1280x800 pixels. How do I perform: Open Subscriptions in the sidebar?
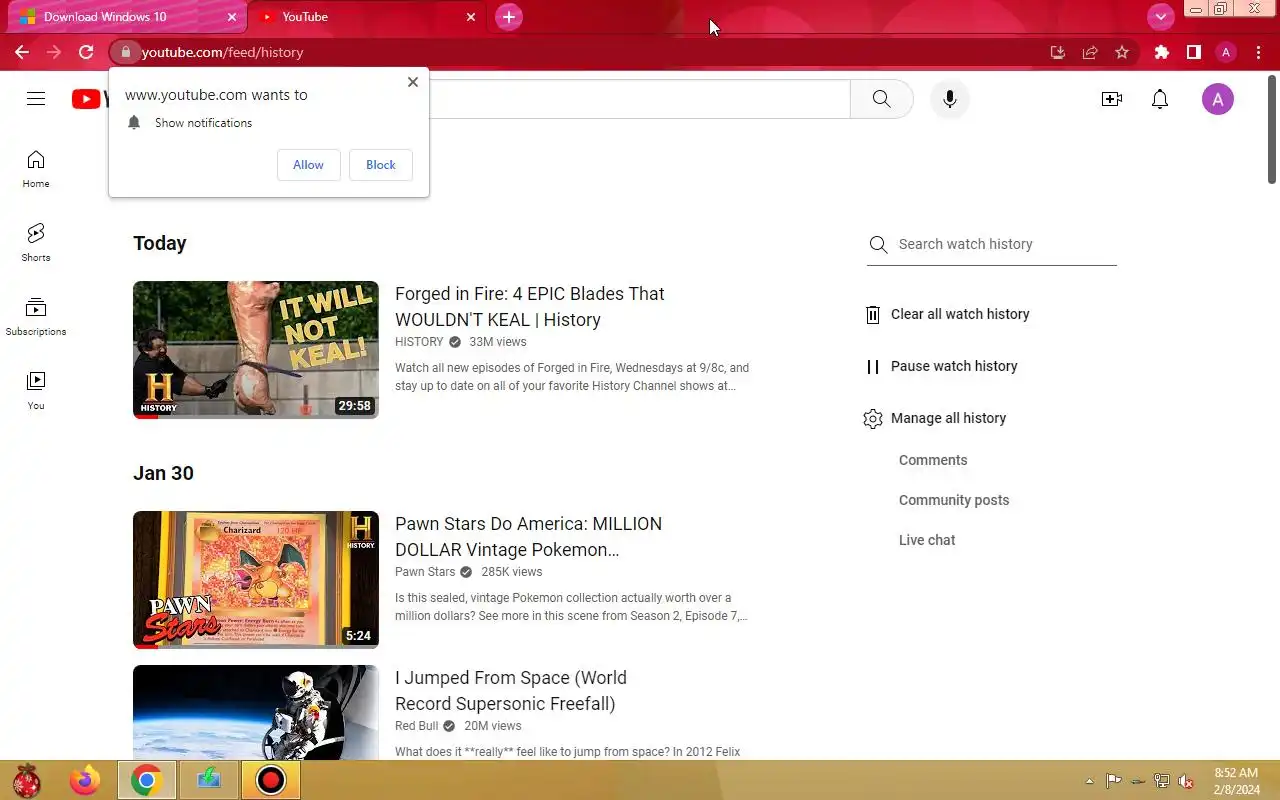tap(36, 317)
